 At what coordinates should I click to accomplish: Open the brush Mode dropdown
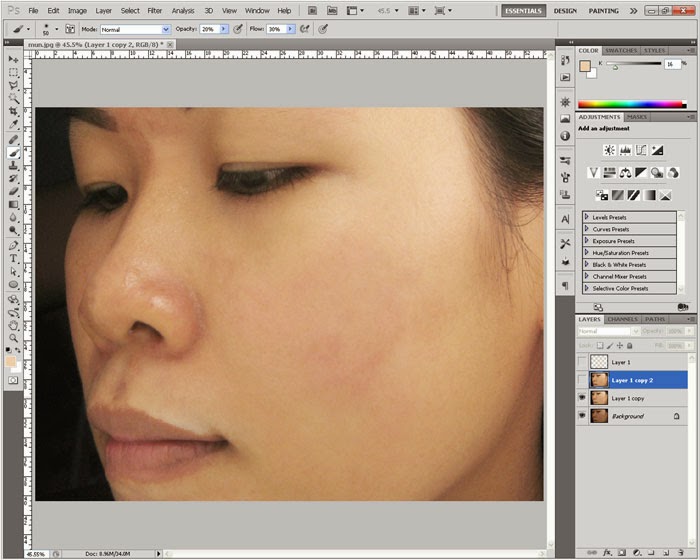click(x=135, y=29)
